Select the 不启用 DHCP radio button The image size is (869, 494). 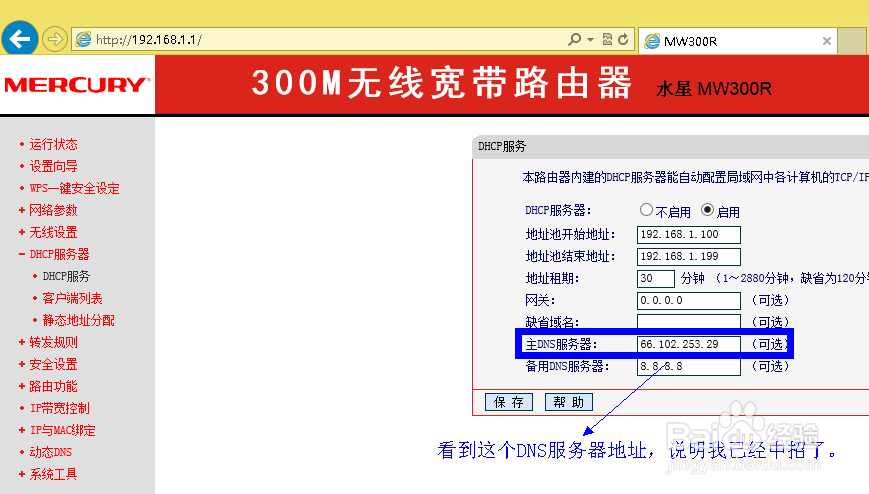[x=646, y=210]
